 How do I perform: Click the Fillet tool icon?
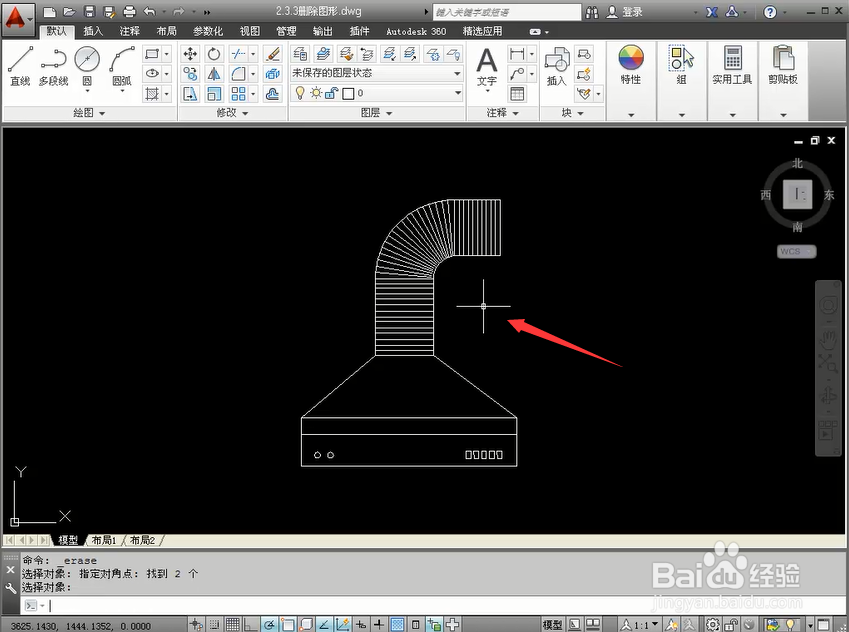(x=238, y=74)
